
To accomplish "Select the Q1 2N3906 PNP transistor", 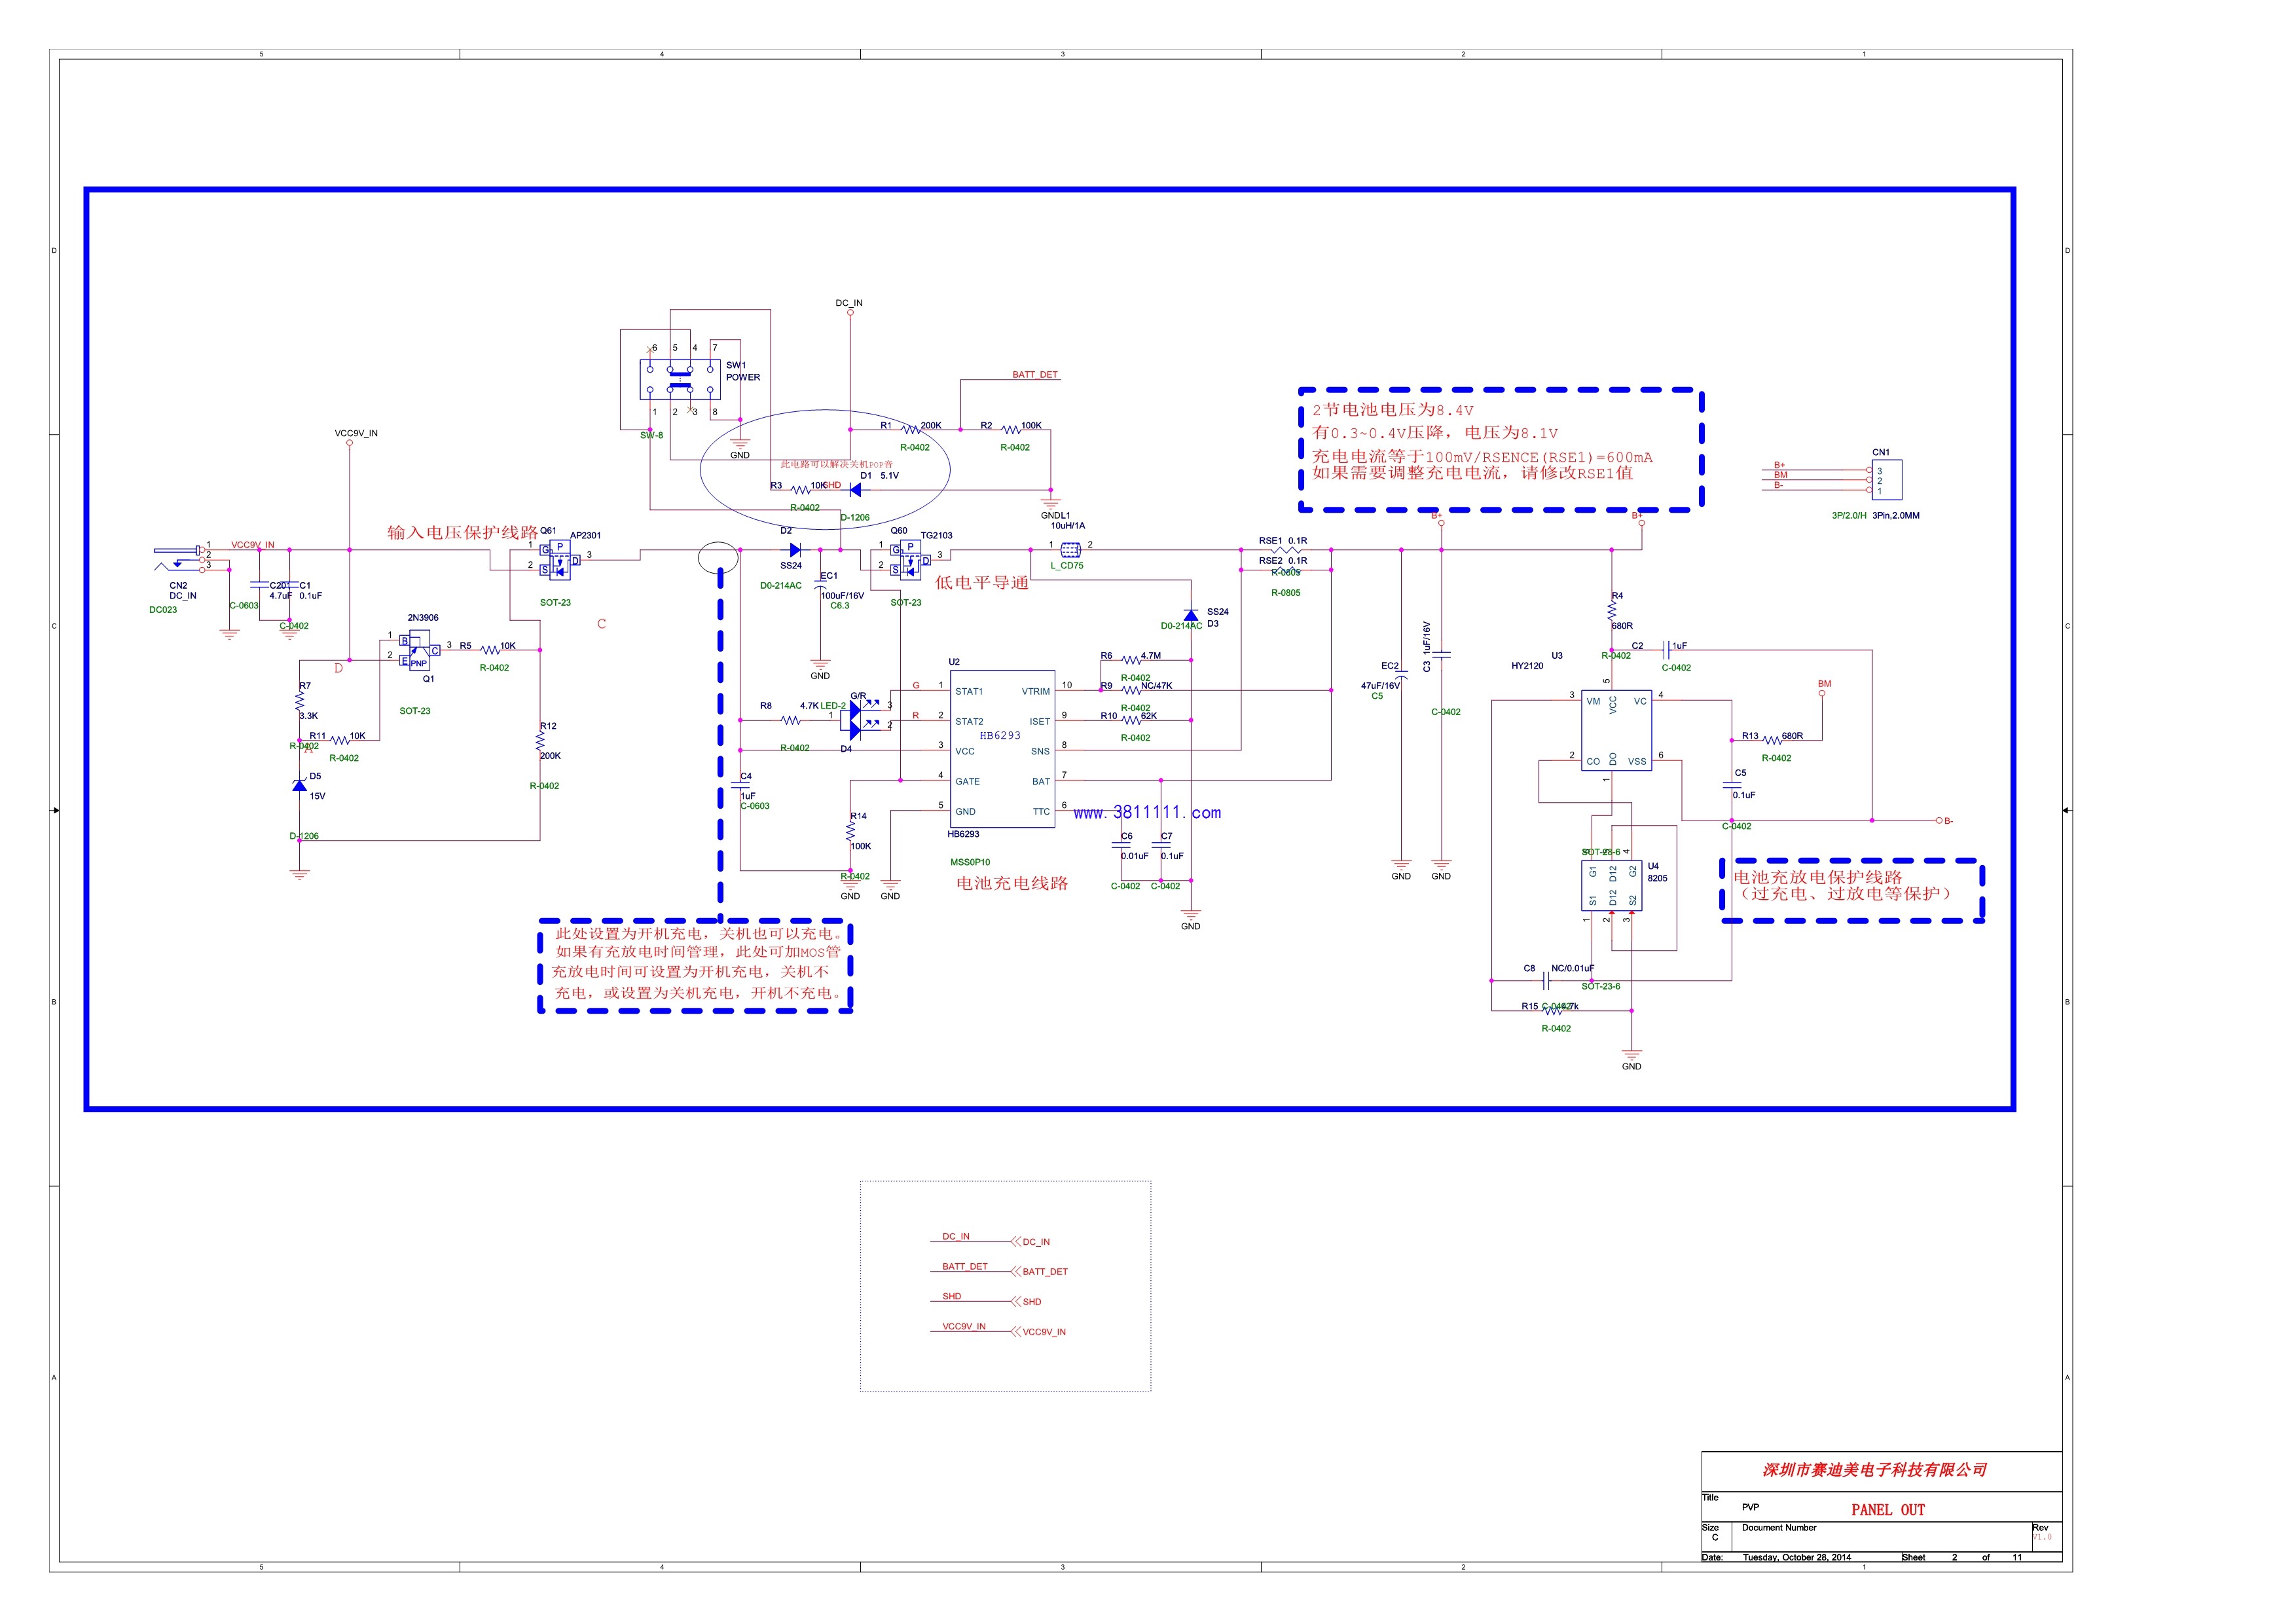I will (419, 650).
